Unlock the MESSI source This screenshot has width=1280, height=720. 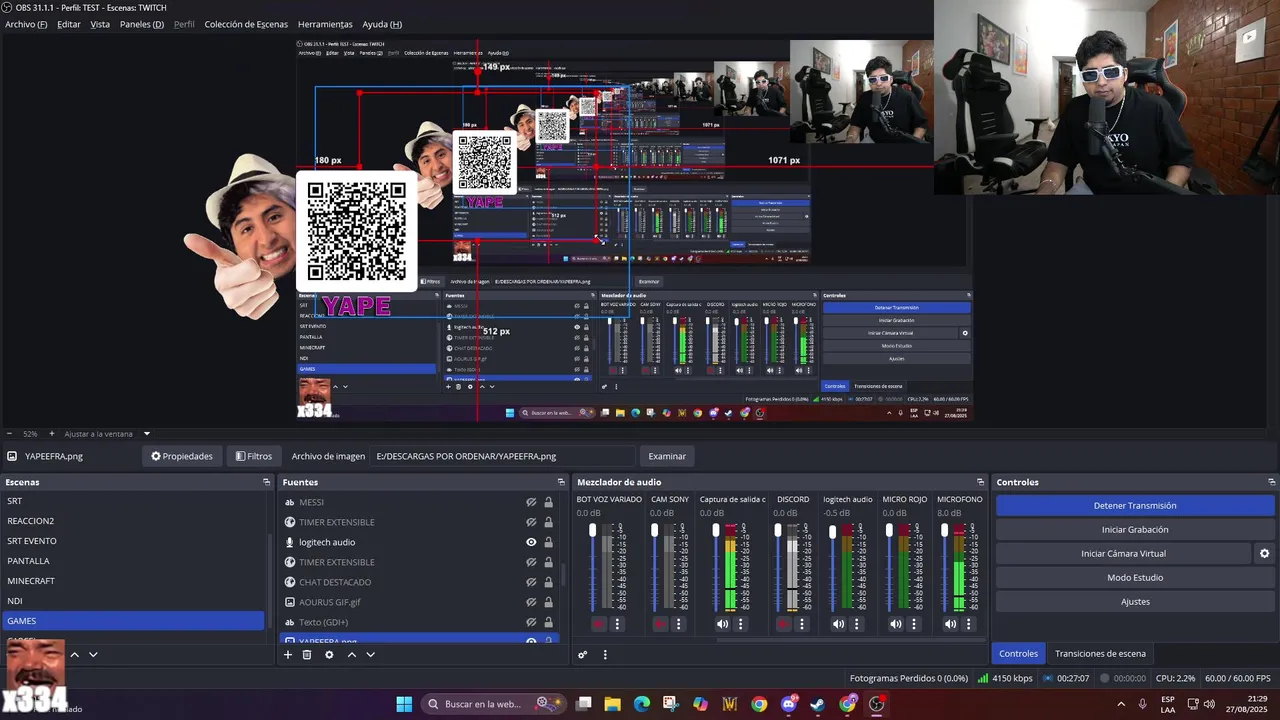pos(548,502)
